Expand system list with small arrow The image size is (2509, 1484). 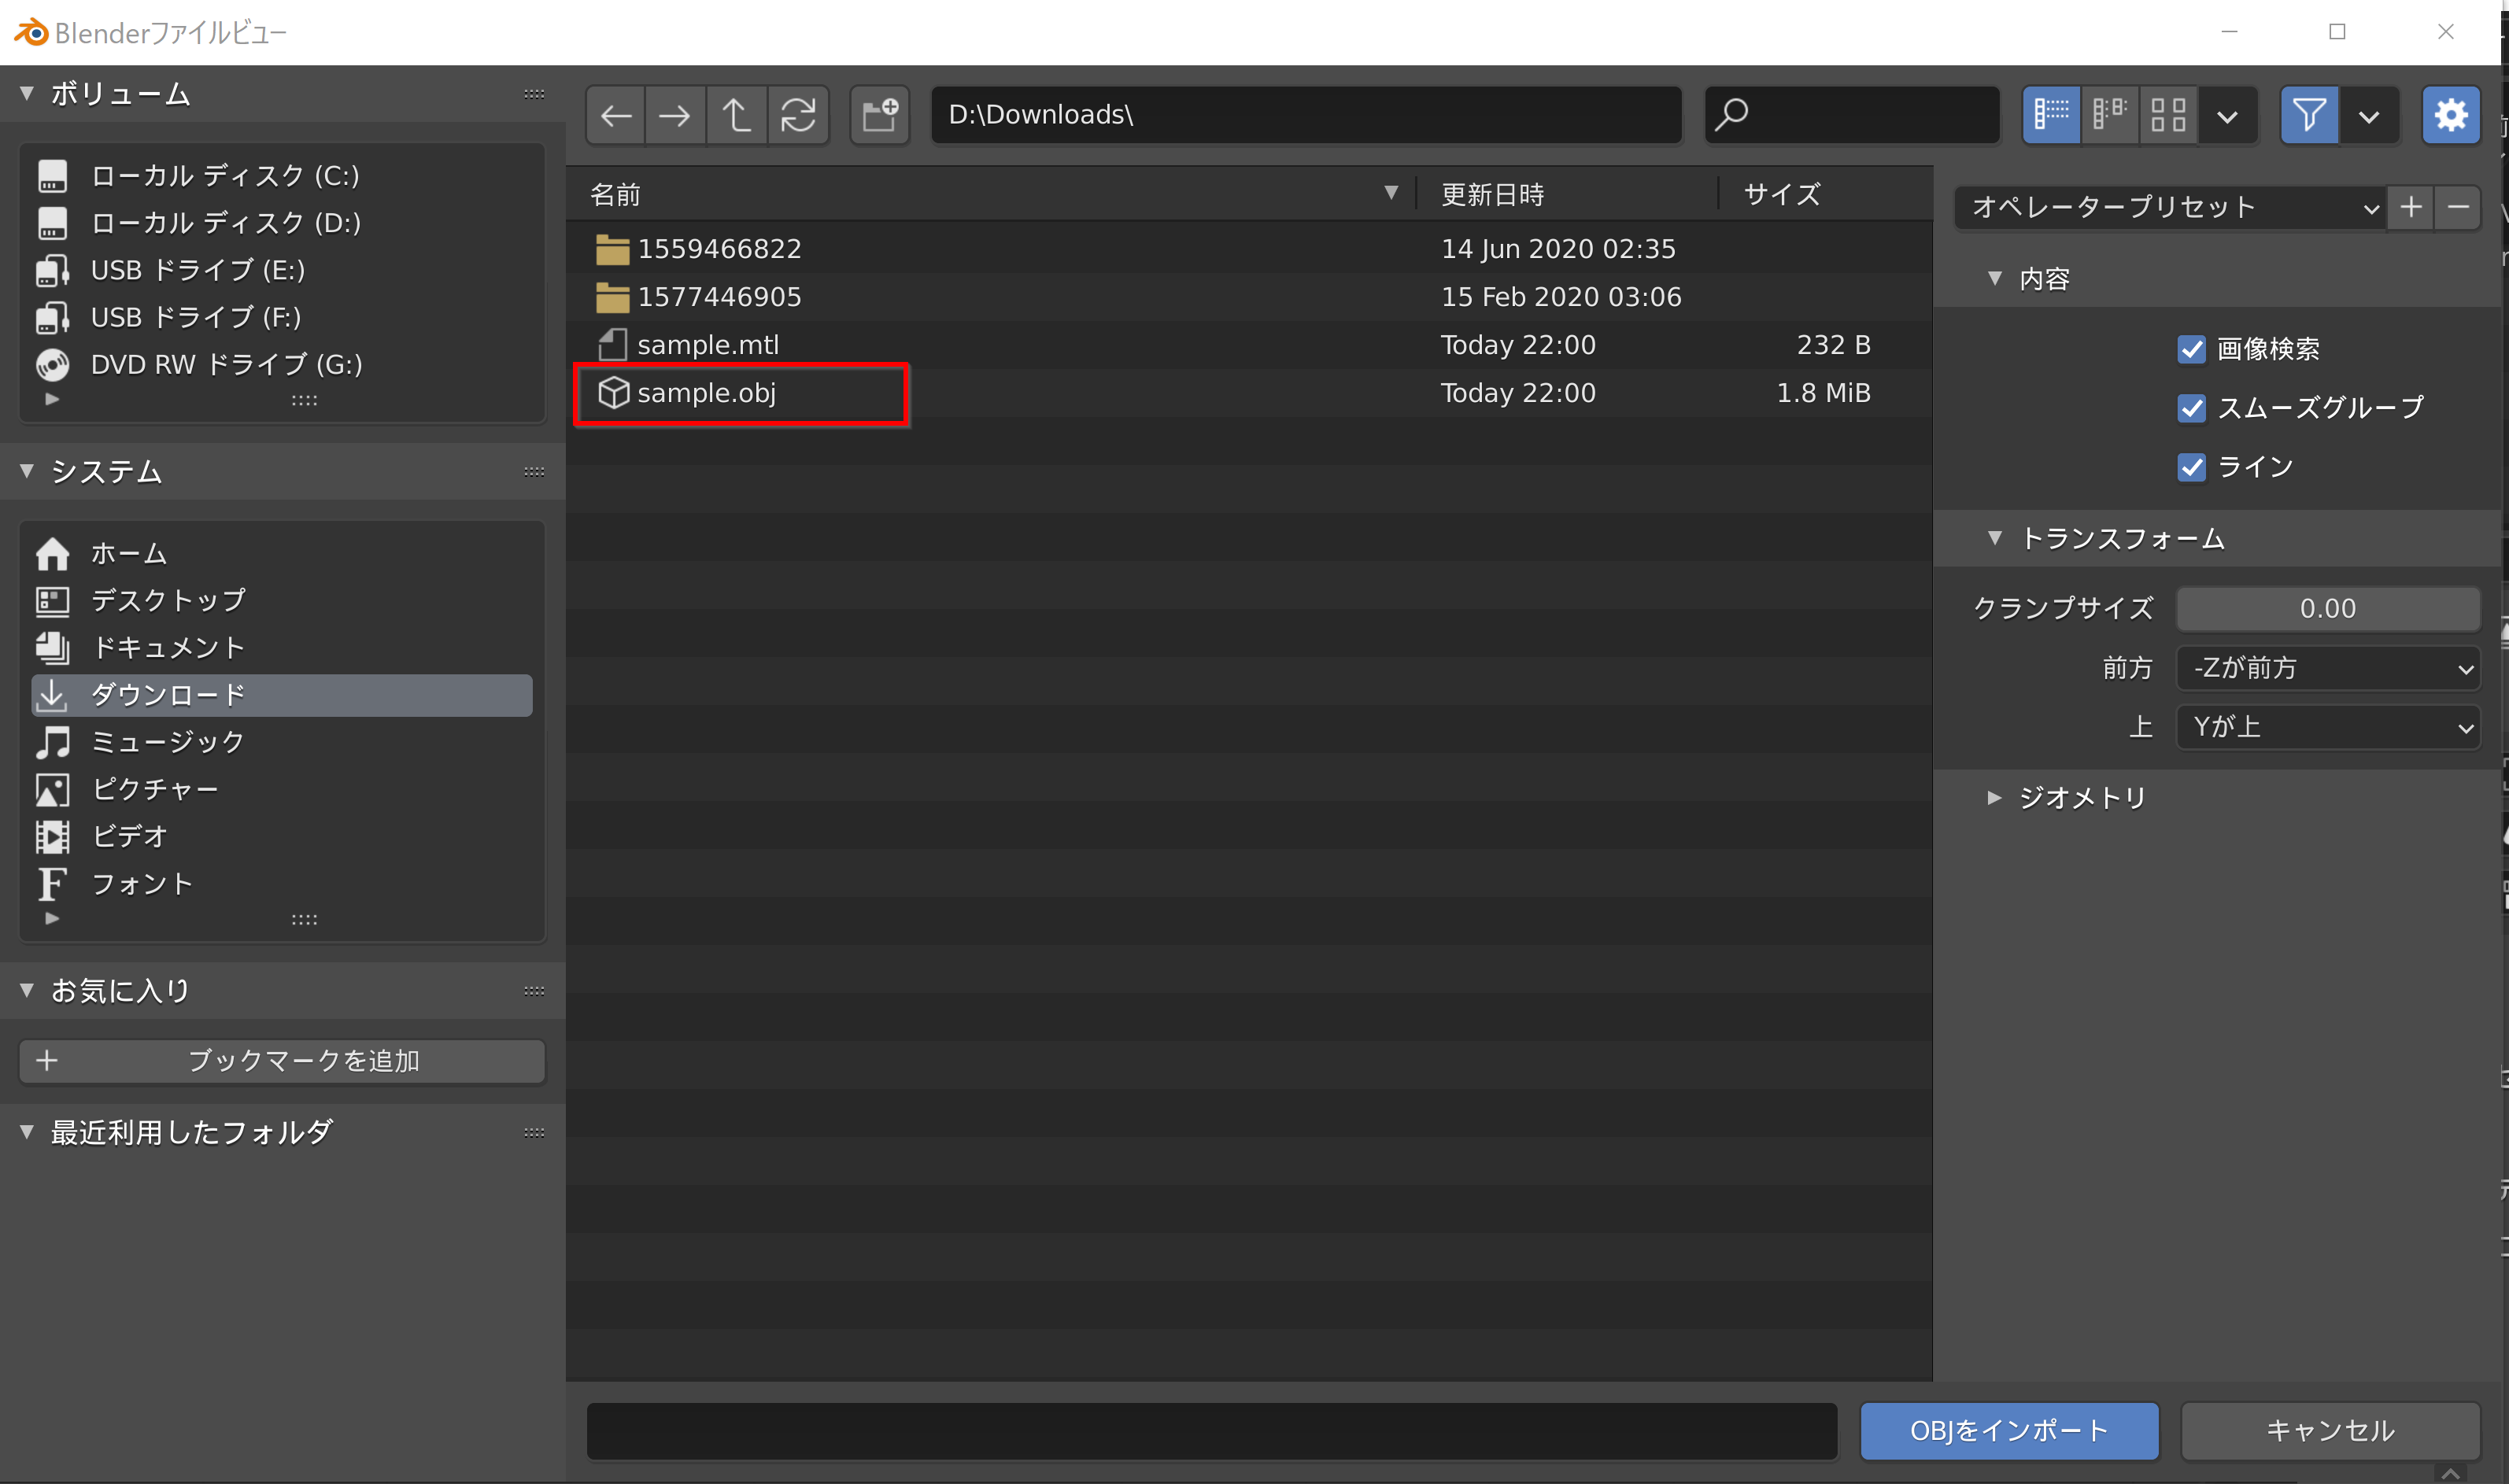pos(52,918)
